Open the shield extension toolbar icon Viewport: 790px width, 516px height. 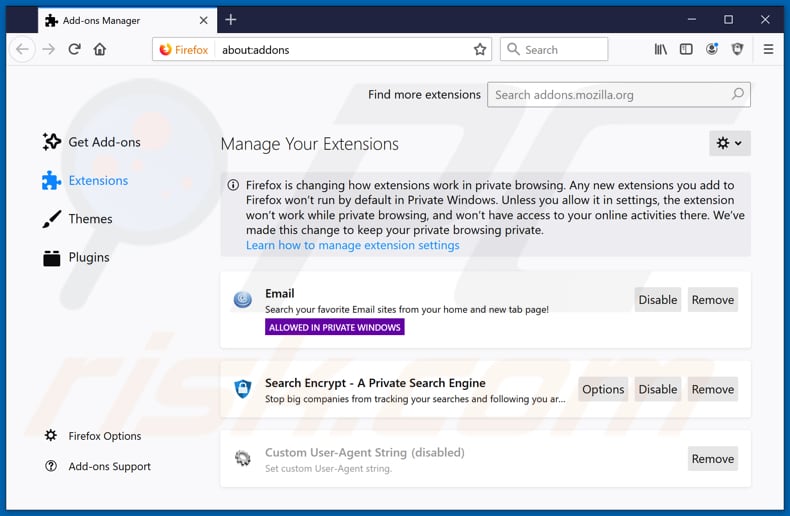coord(738,49)
